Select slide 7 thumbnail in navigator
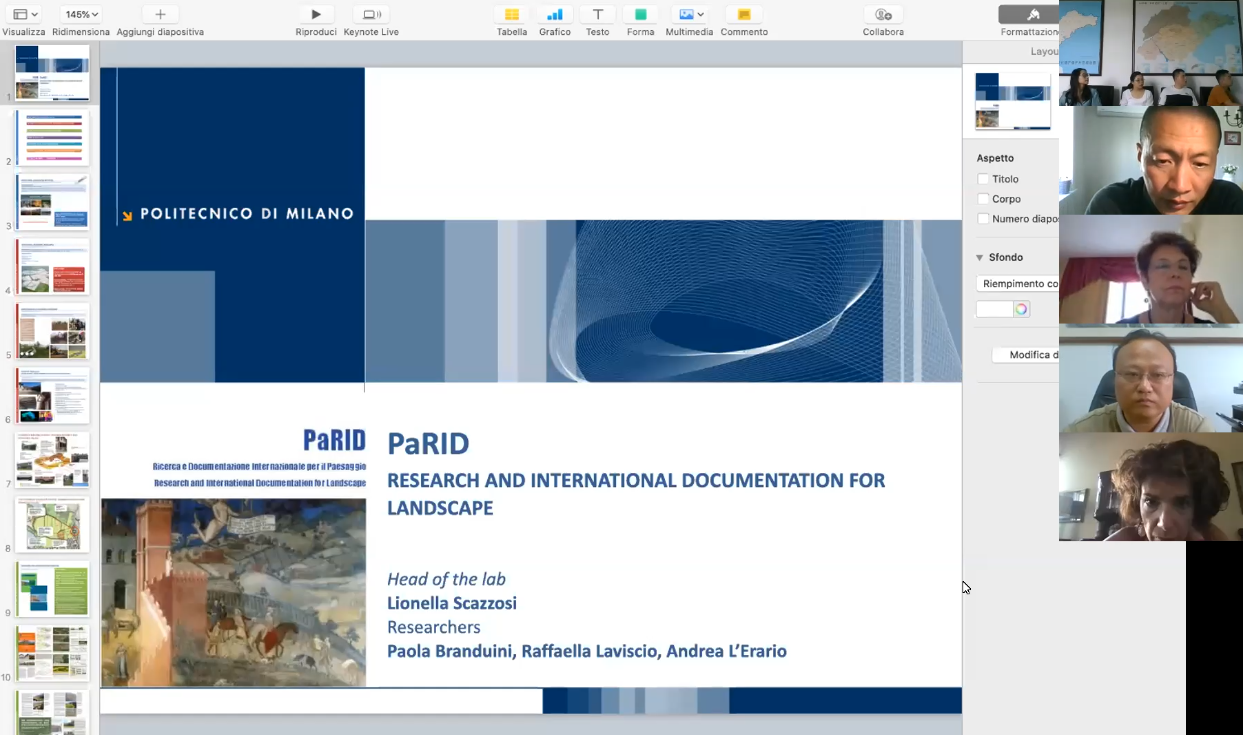The height and width of the screenshot is (735, 1243). pyautogui.click(x=52, y=459)
